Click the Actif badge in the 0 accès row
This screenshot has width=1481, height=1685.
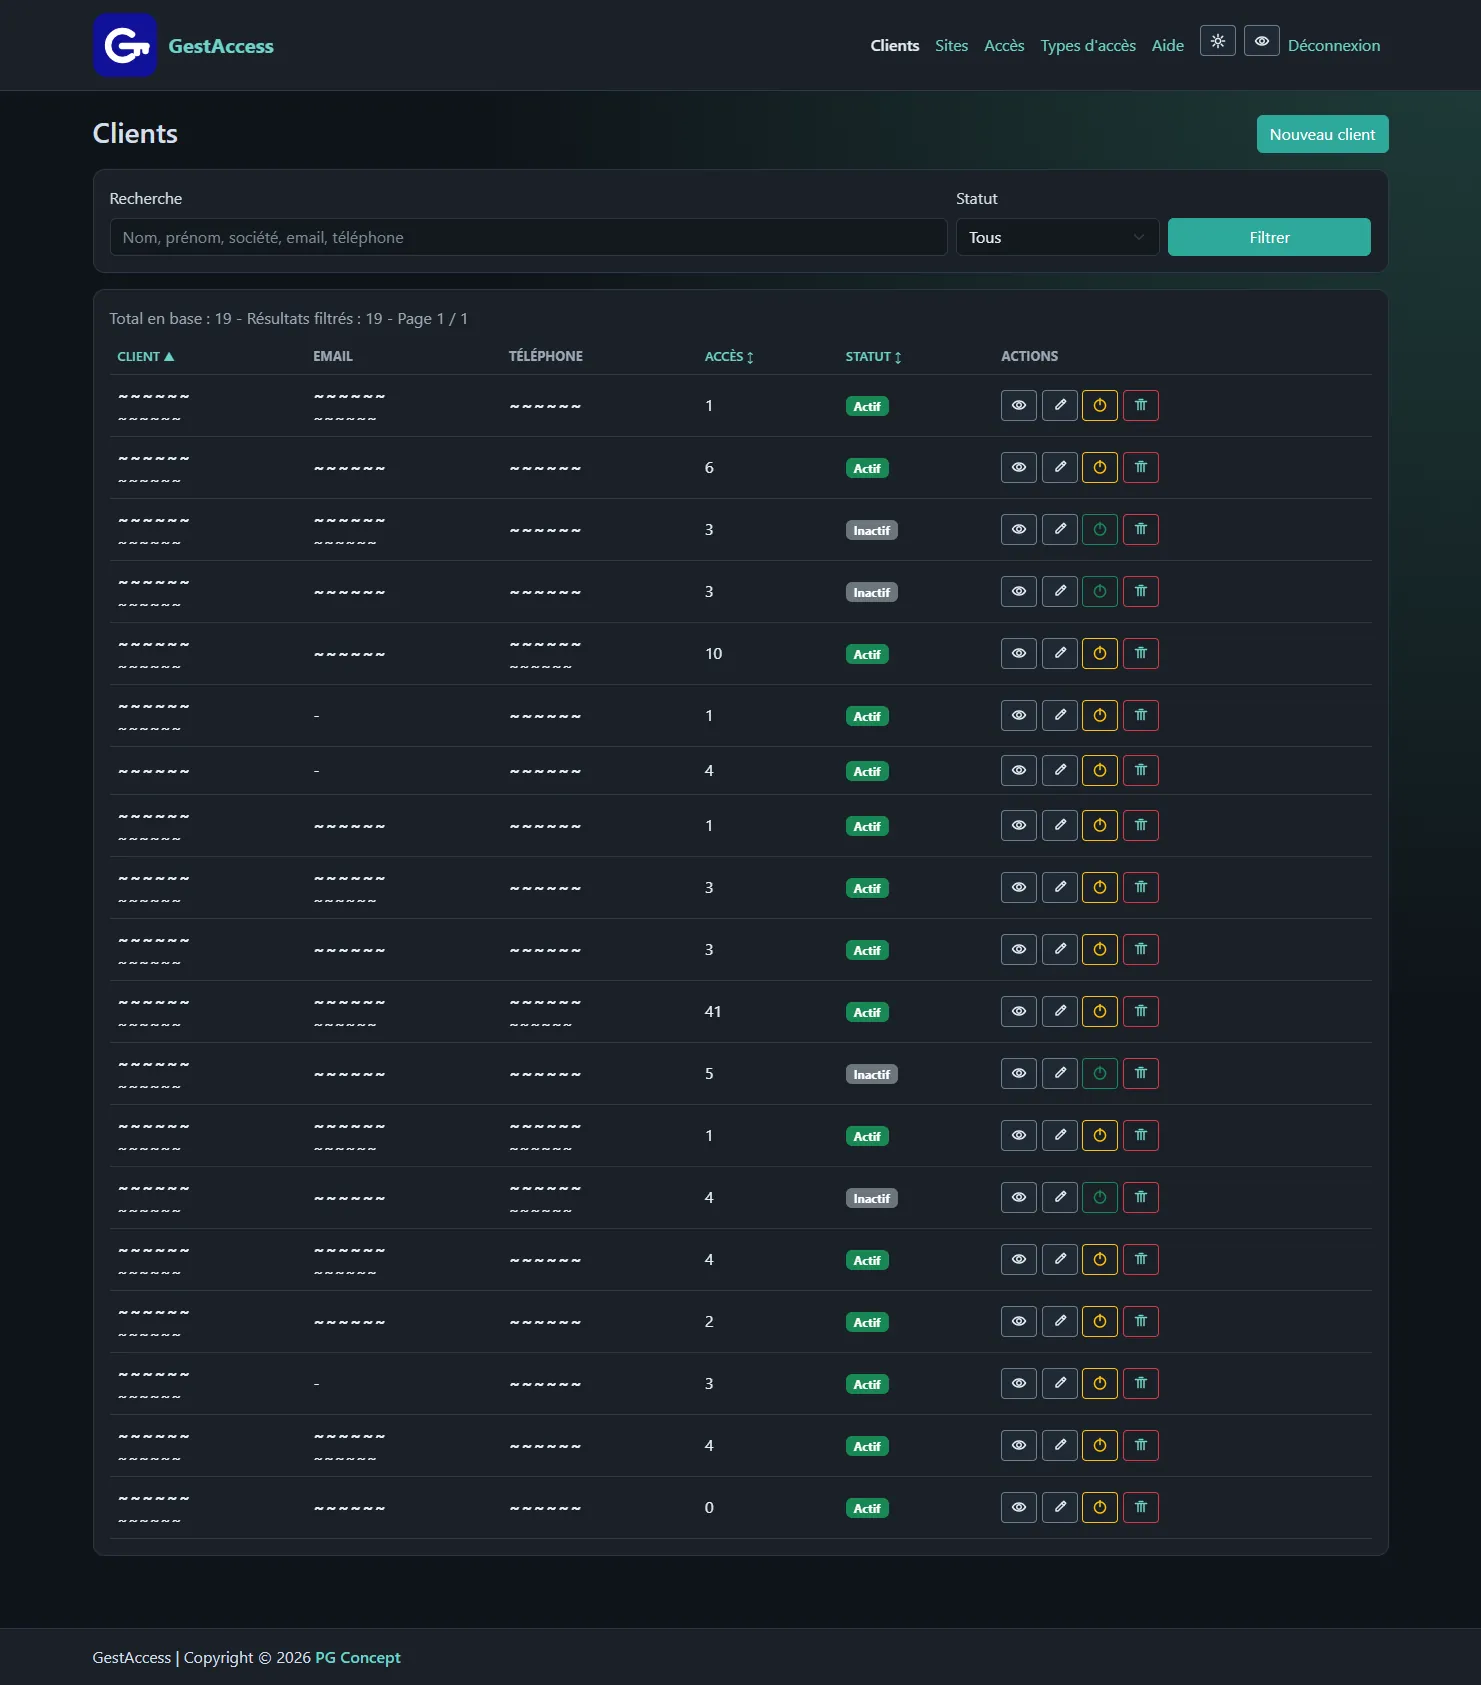click(867, 1508)
